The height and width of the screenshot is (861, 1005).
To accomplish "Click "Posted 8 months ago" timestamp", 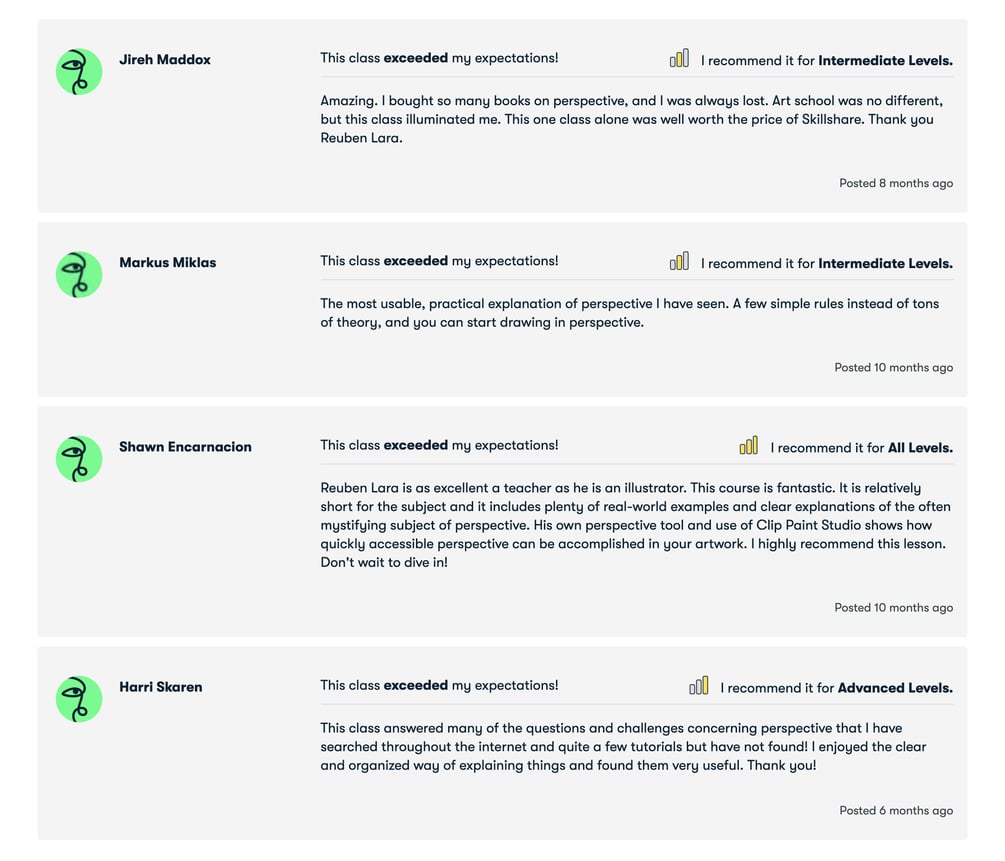I will (895, 184).
